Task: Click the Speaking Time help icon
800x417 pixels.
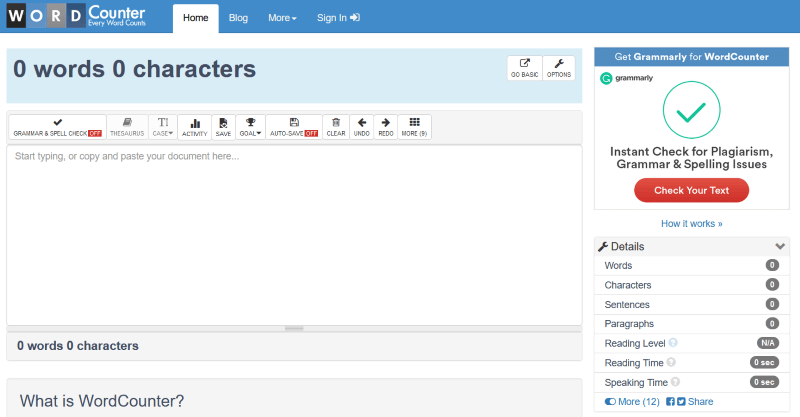Action: pos(675,382)
